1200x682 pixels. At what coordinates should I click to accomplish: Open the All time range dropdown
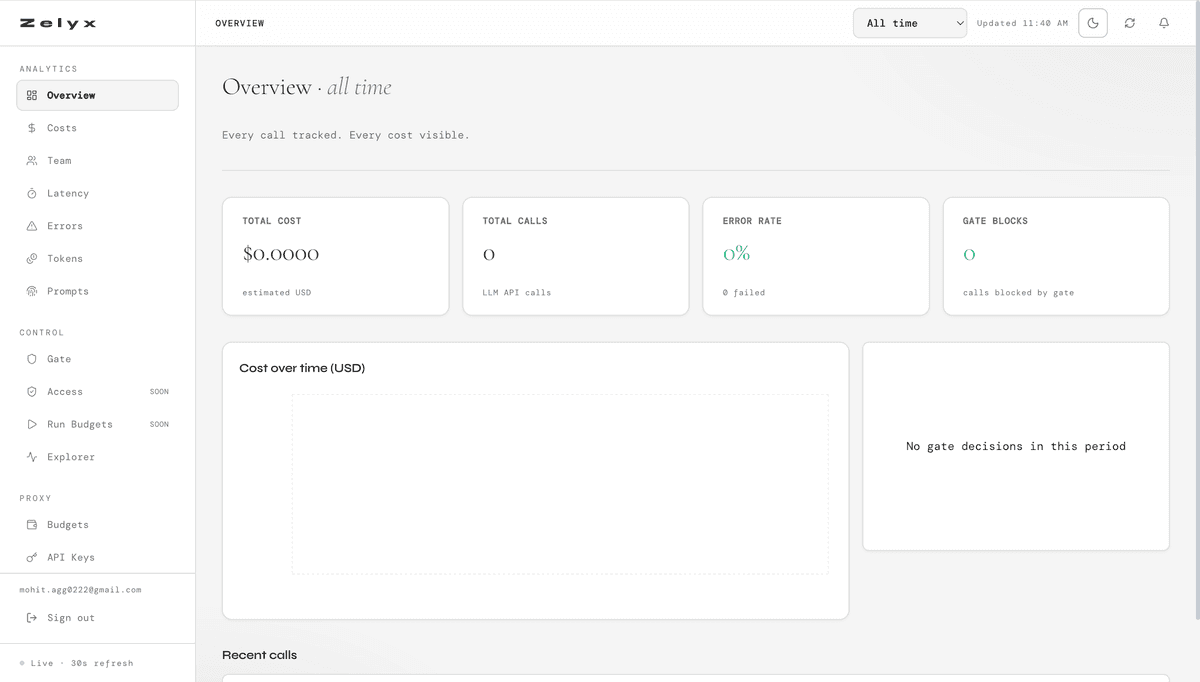(x=910, y=23)
